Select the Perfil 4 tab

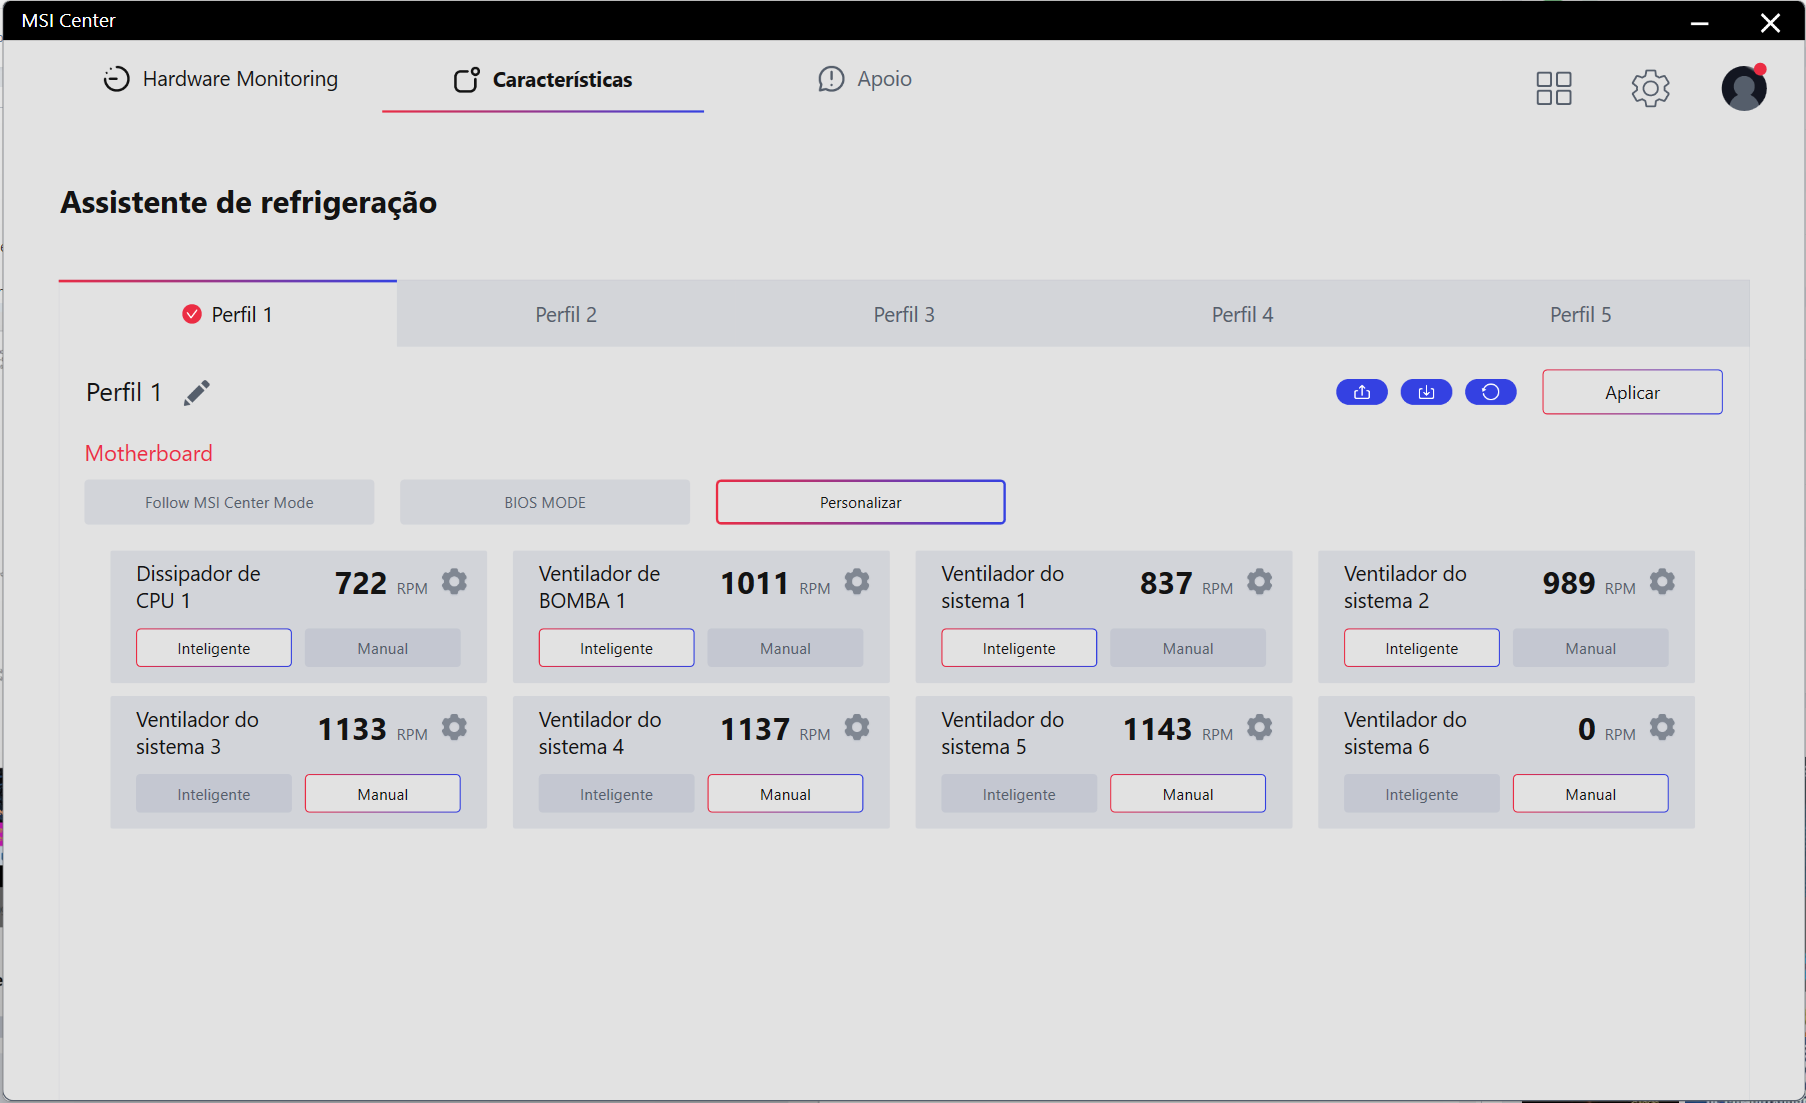coord(1242,314)
